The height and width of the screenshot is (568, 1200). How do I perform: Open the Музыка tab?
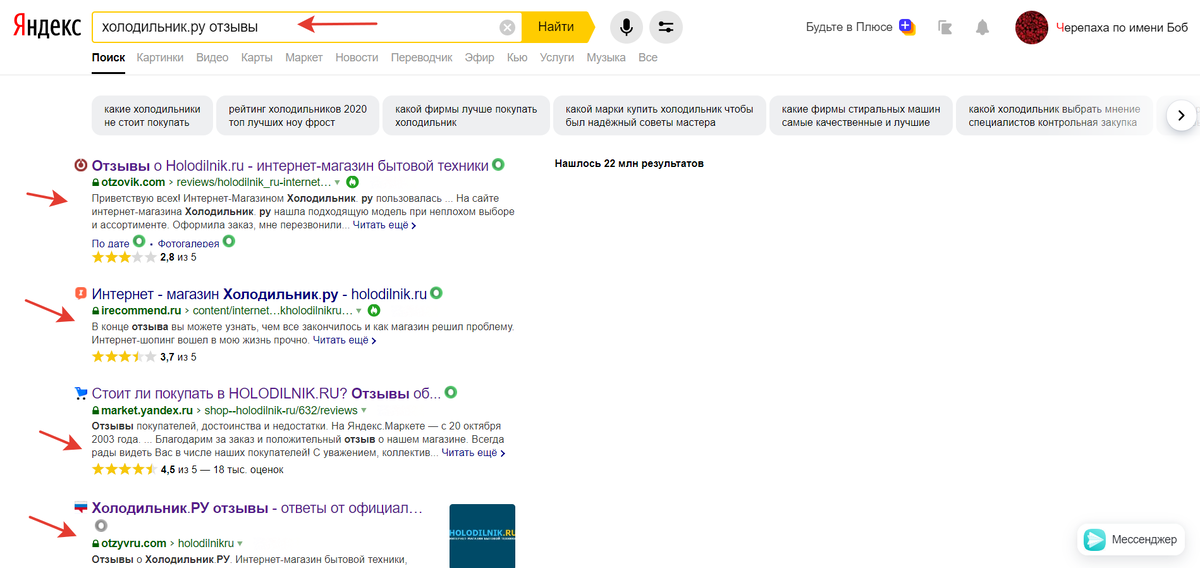click(606, 58)
